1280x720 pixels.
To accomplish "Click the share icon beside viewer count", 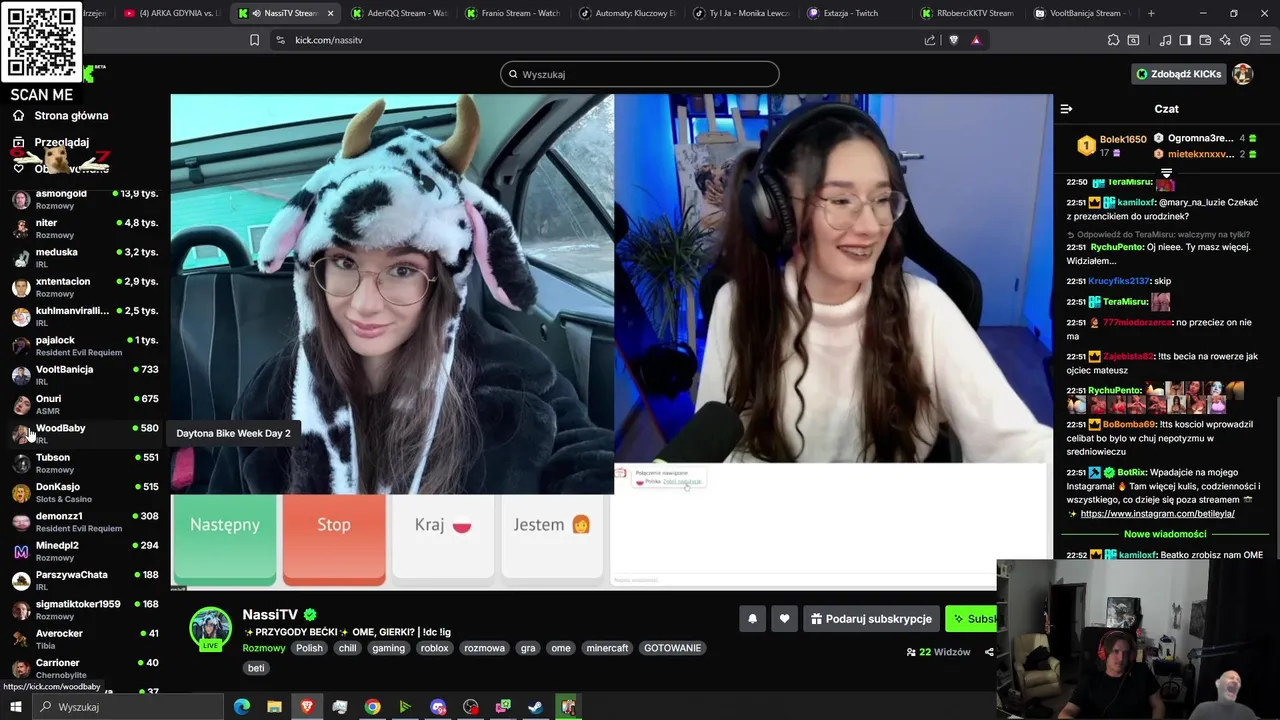I will 989,652.
